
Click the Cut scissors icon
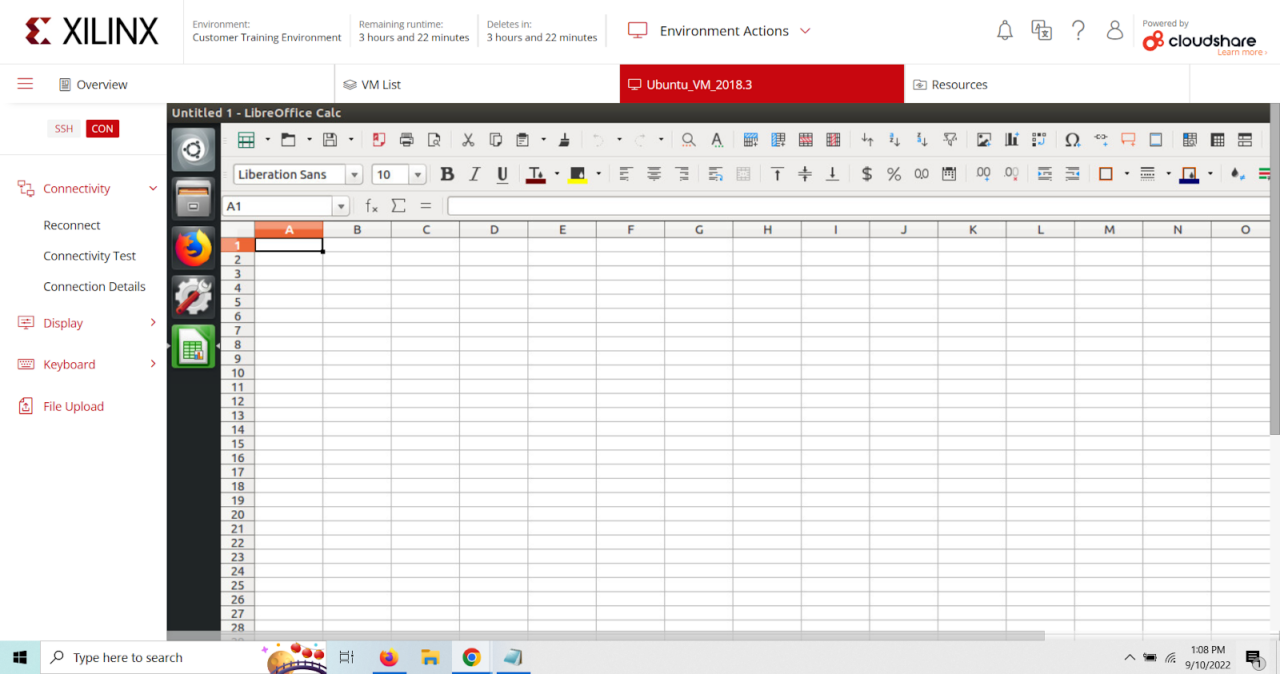pyautogui.click(x=467, y=140)
